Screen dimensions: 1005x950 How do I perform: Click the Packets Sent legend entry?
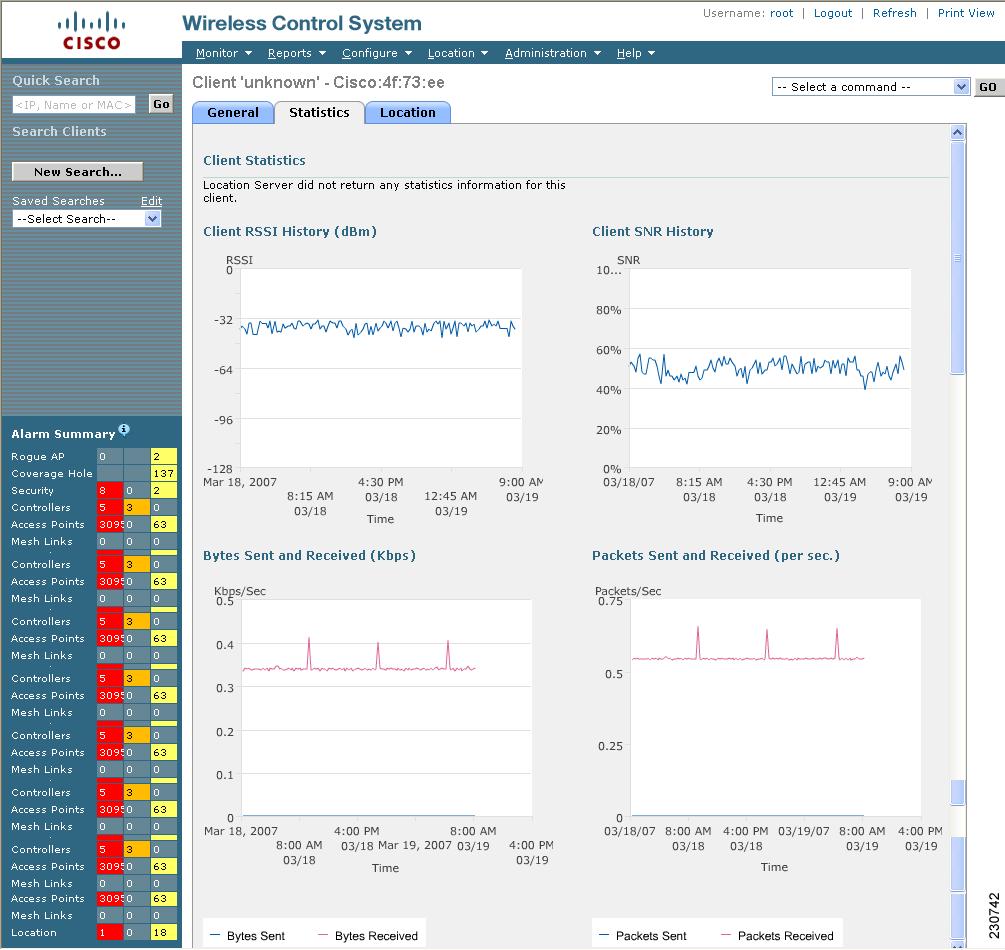(x=643, y=936)
